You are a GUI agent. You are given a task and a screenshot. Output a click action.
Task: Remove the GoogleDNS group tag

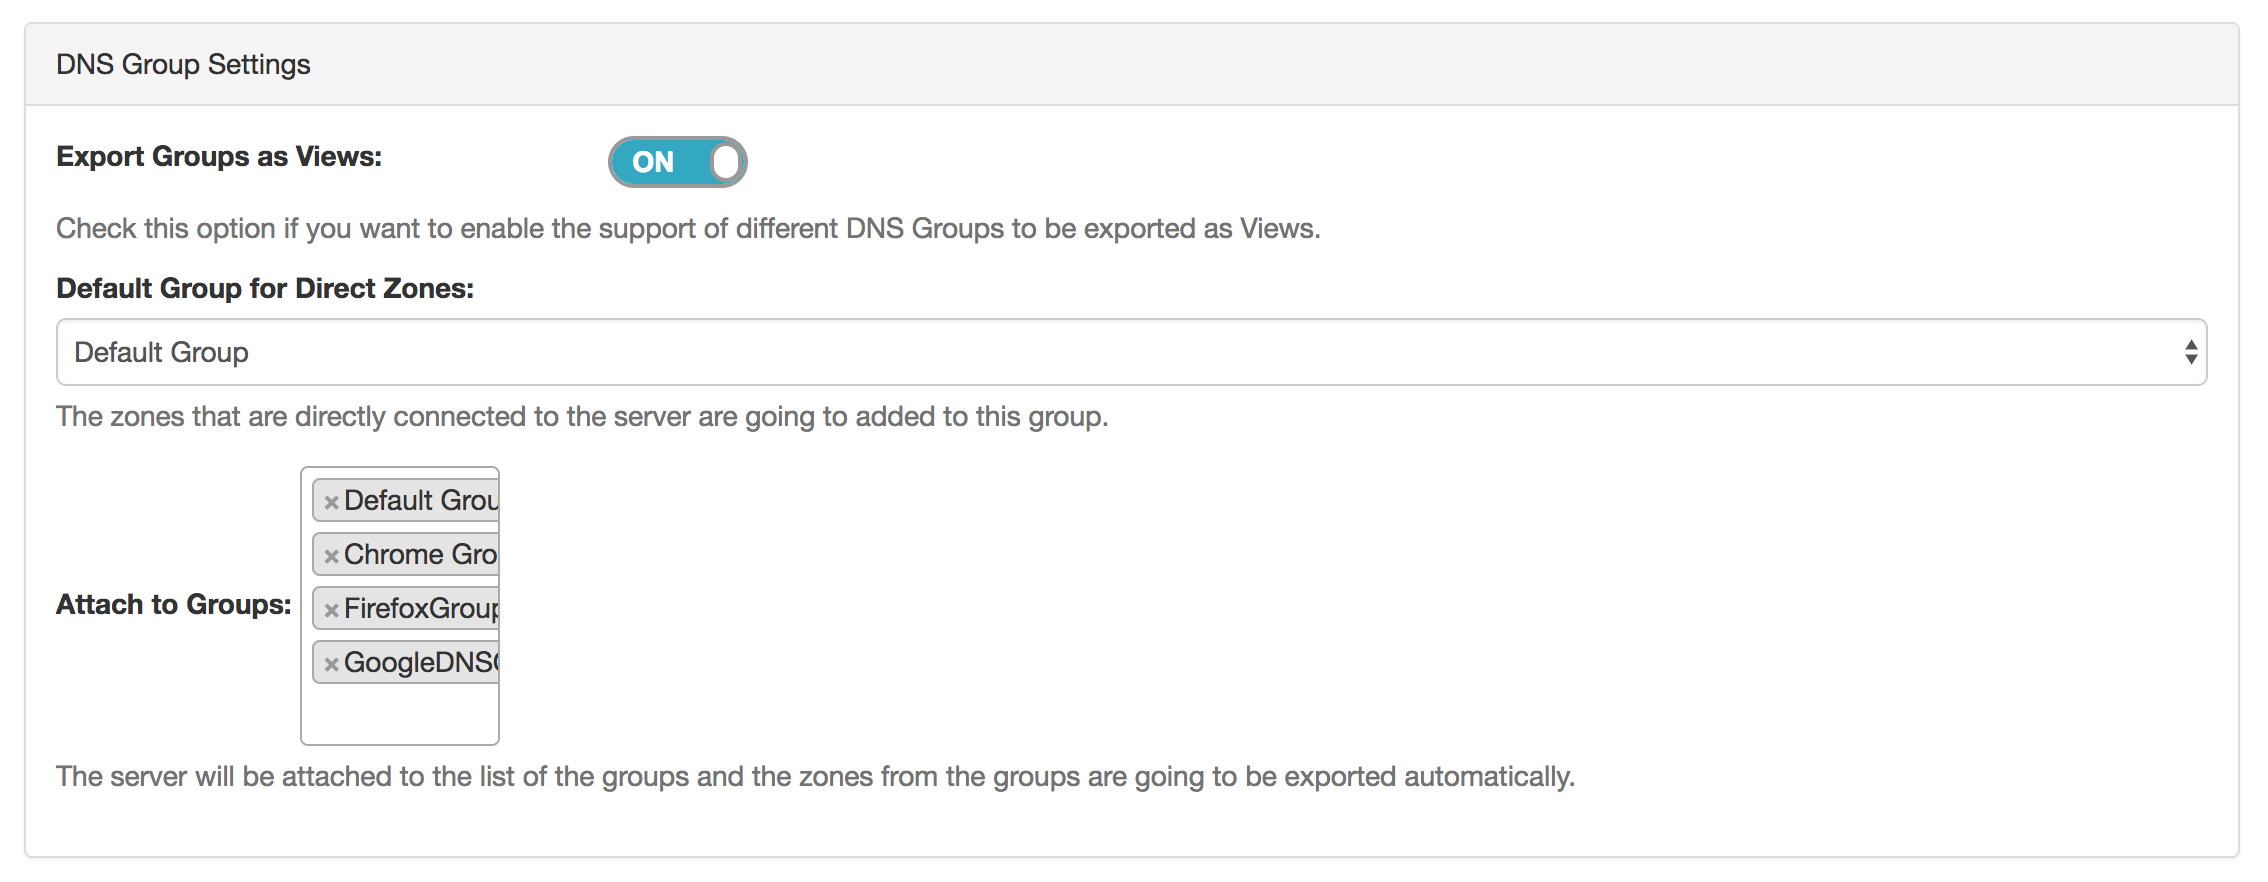pyautogui.click(x=331, y=664)
